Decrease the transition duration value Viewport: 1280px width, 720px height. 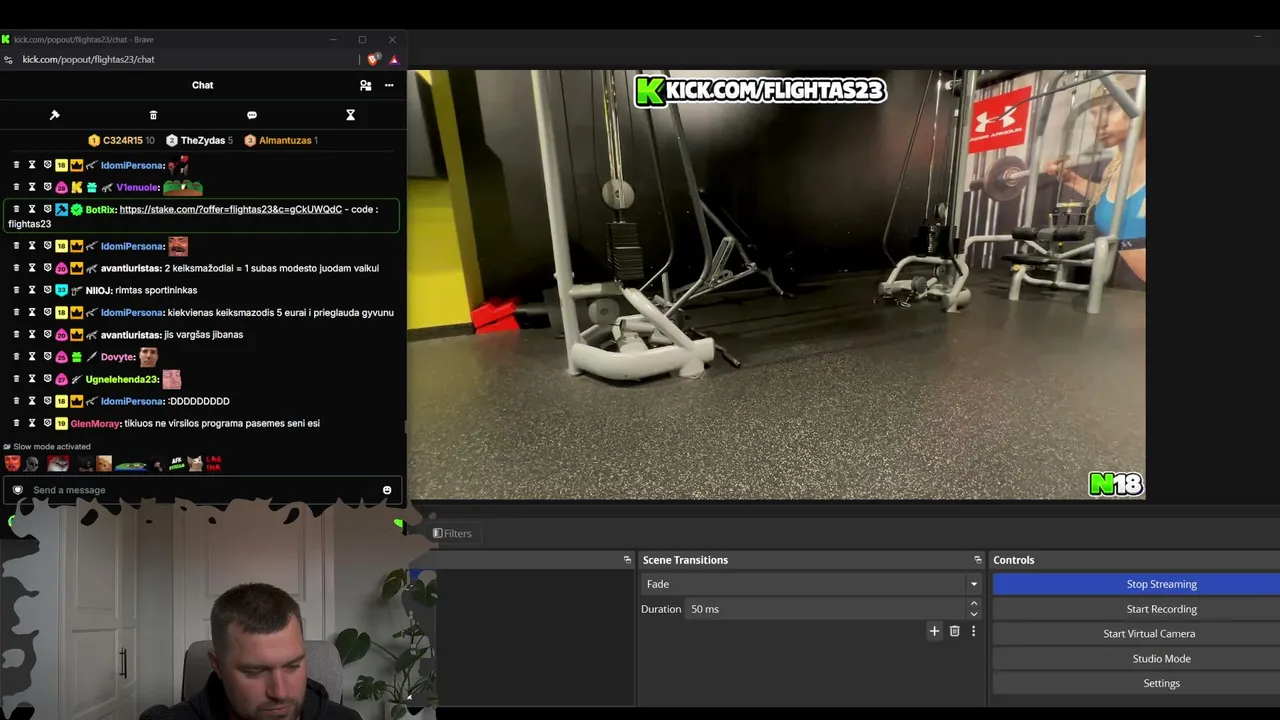974,614
